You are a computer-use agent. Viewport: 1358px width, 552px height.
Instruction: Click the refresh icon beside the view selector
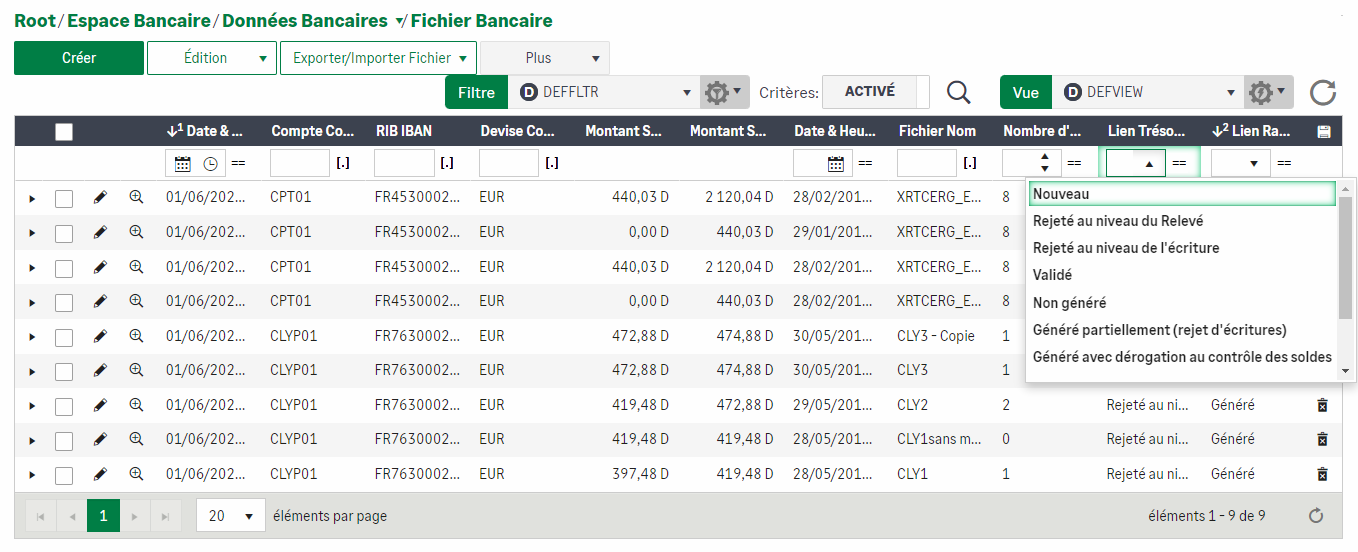[1323, 92]
